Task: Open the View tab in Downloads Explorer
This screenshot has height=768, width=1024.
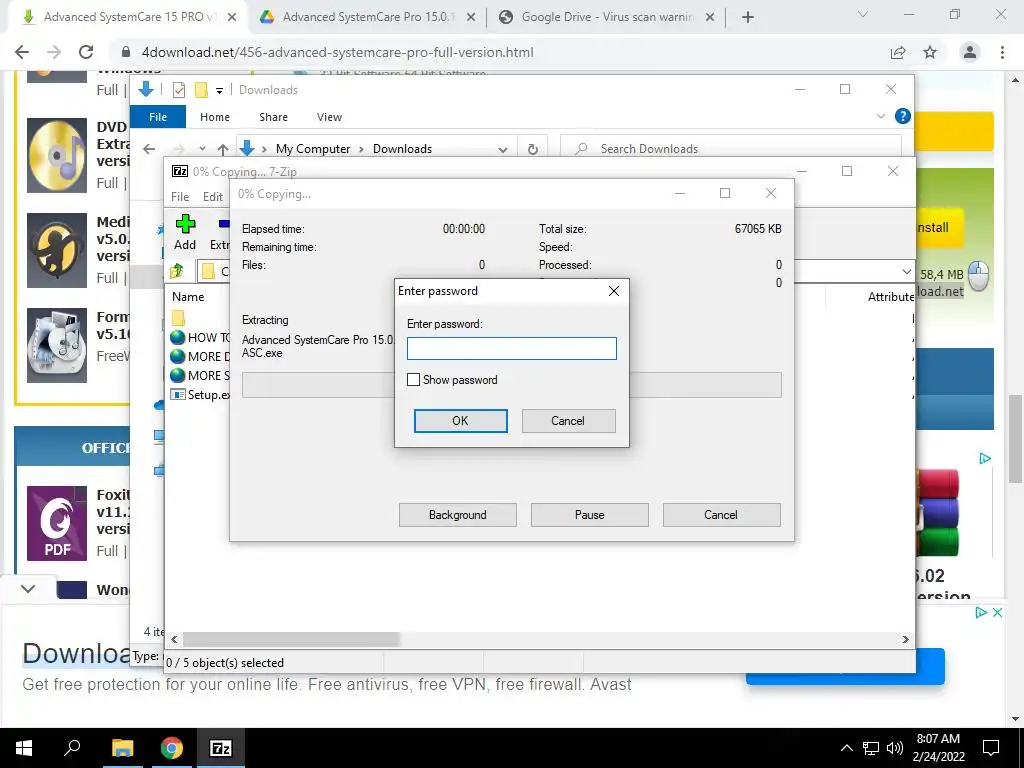Action: pyautogui.click(x=329, y=117)
